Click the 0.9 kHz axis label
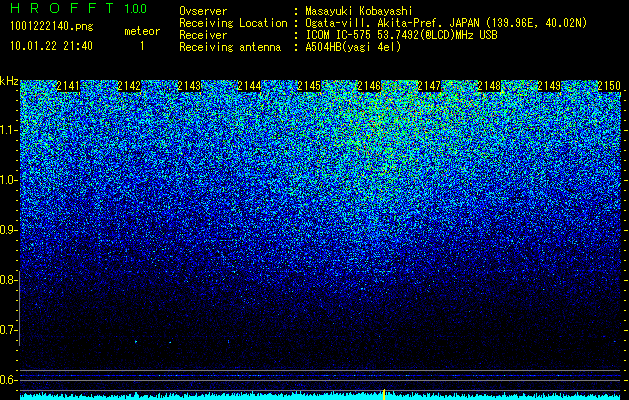This screenshot has height=400, width=629. 8,230
